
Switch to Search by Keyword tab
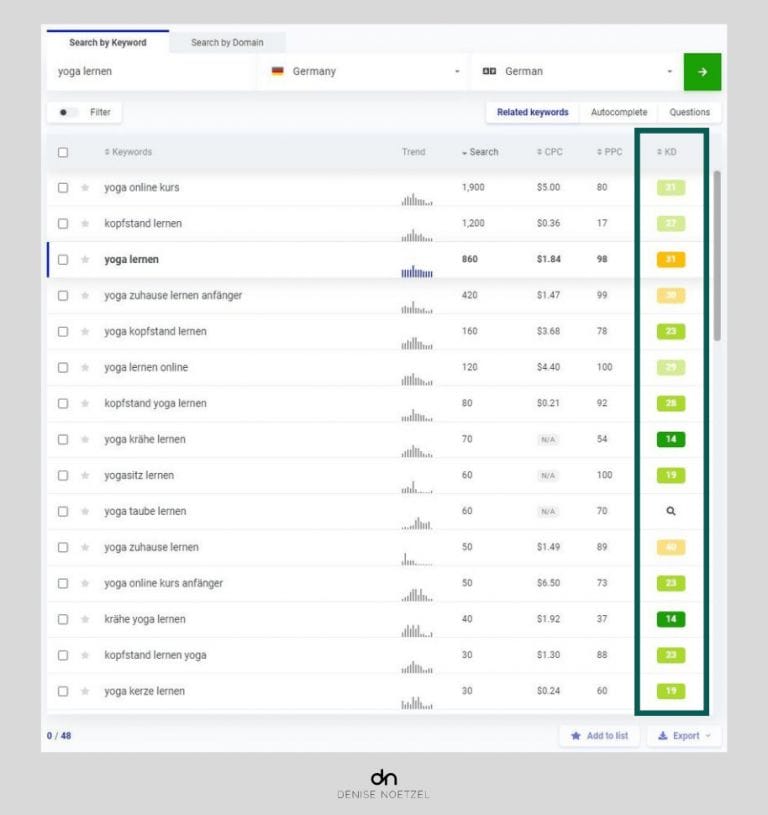[108, 42]
